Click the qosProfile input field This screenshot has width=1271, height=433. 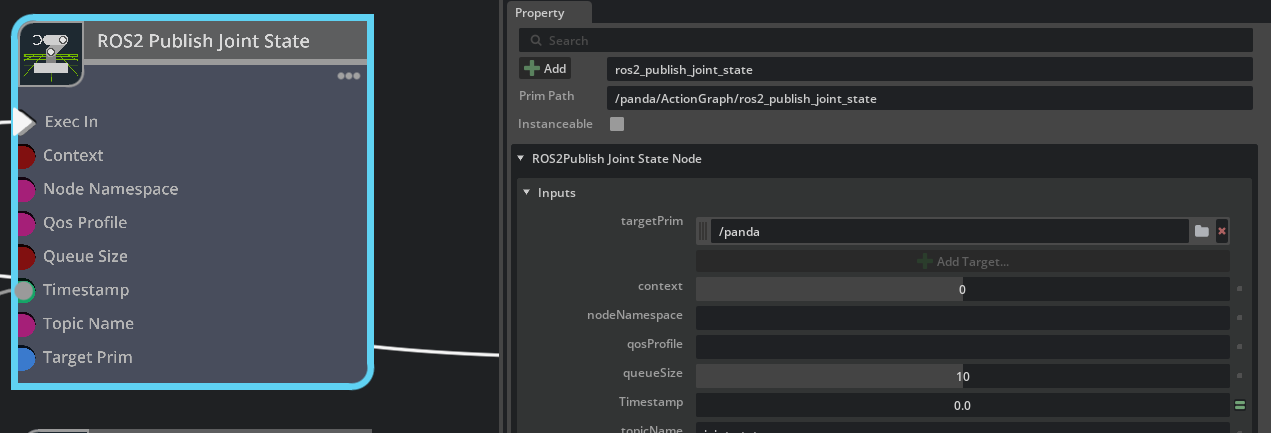[963, 347]
